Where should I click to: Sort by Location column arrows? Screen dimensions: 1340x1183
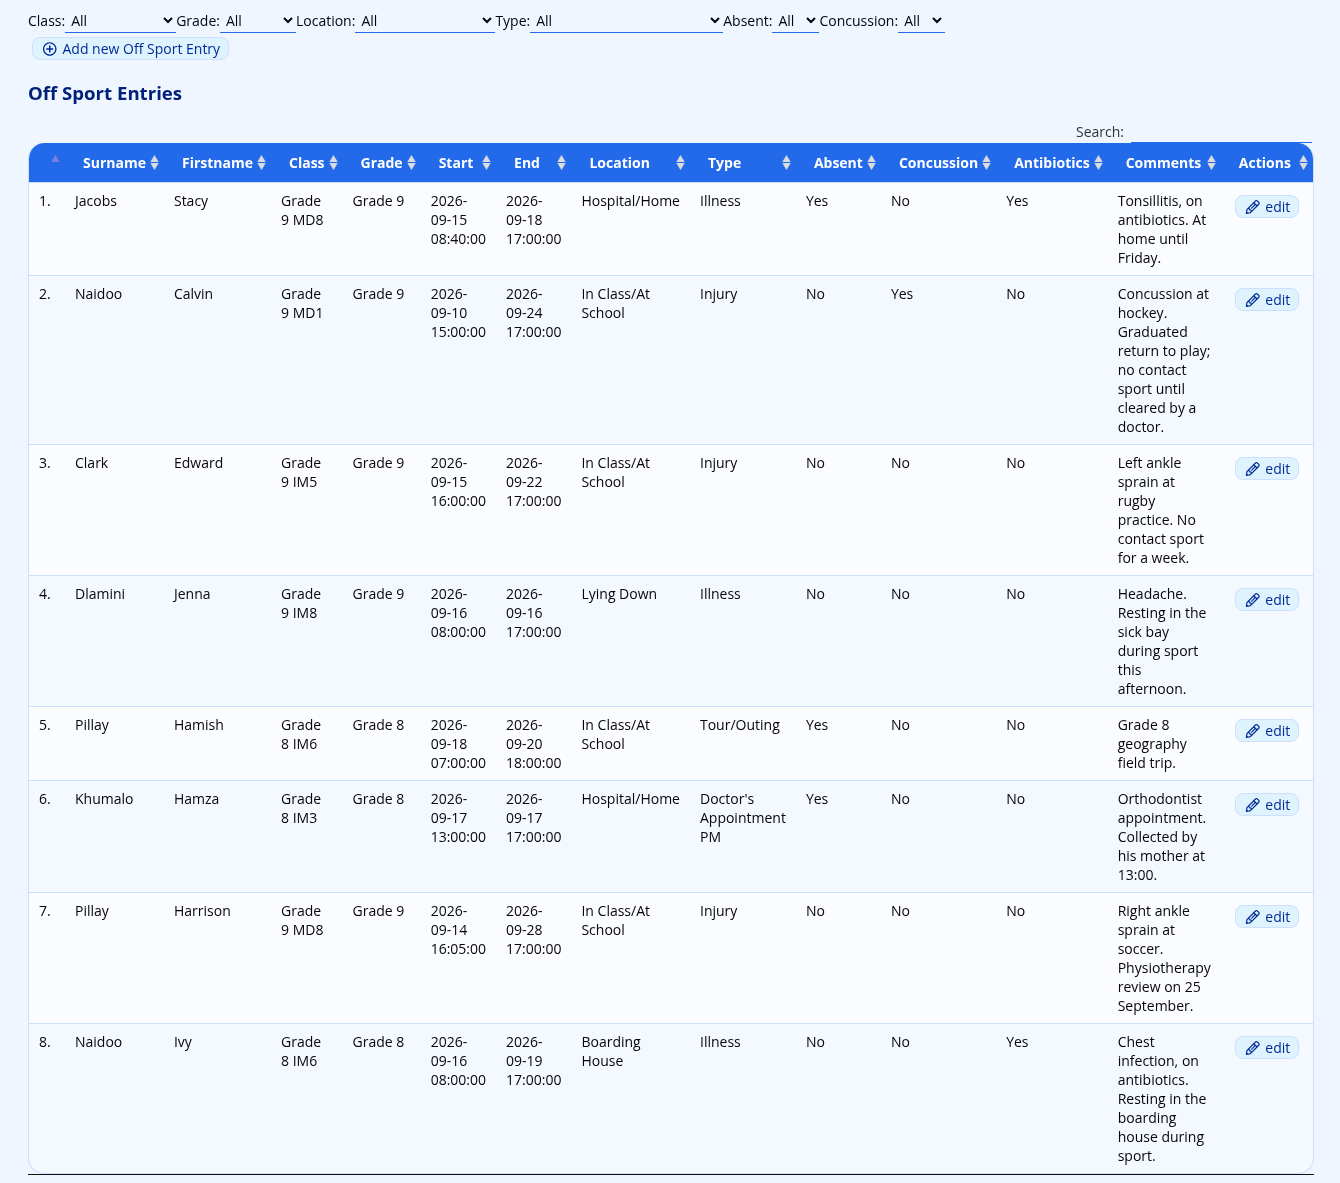(680, 163)
